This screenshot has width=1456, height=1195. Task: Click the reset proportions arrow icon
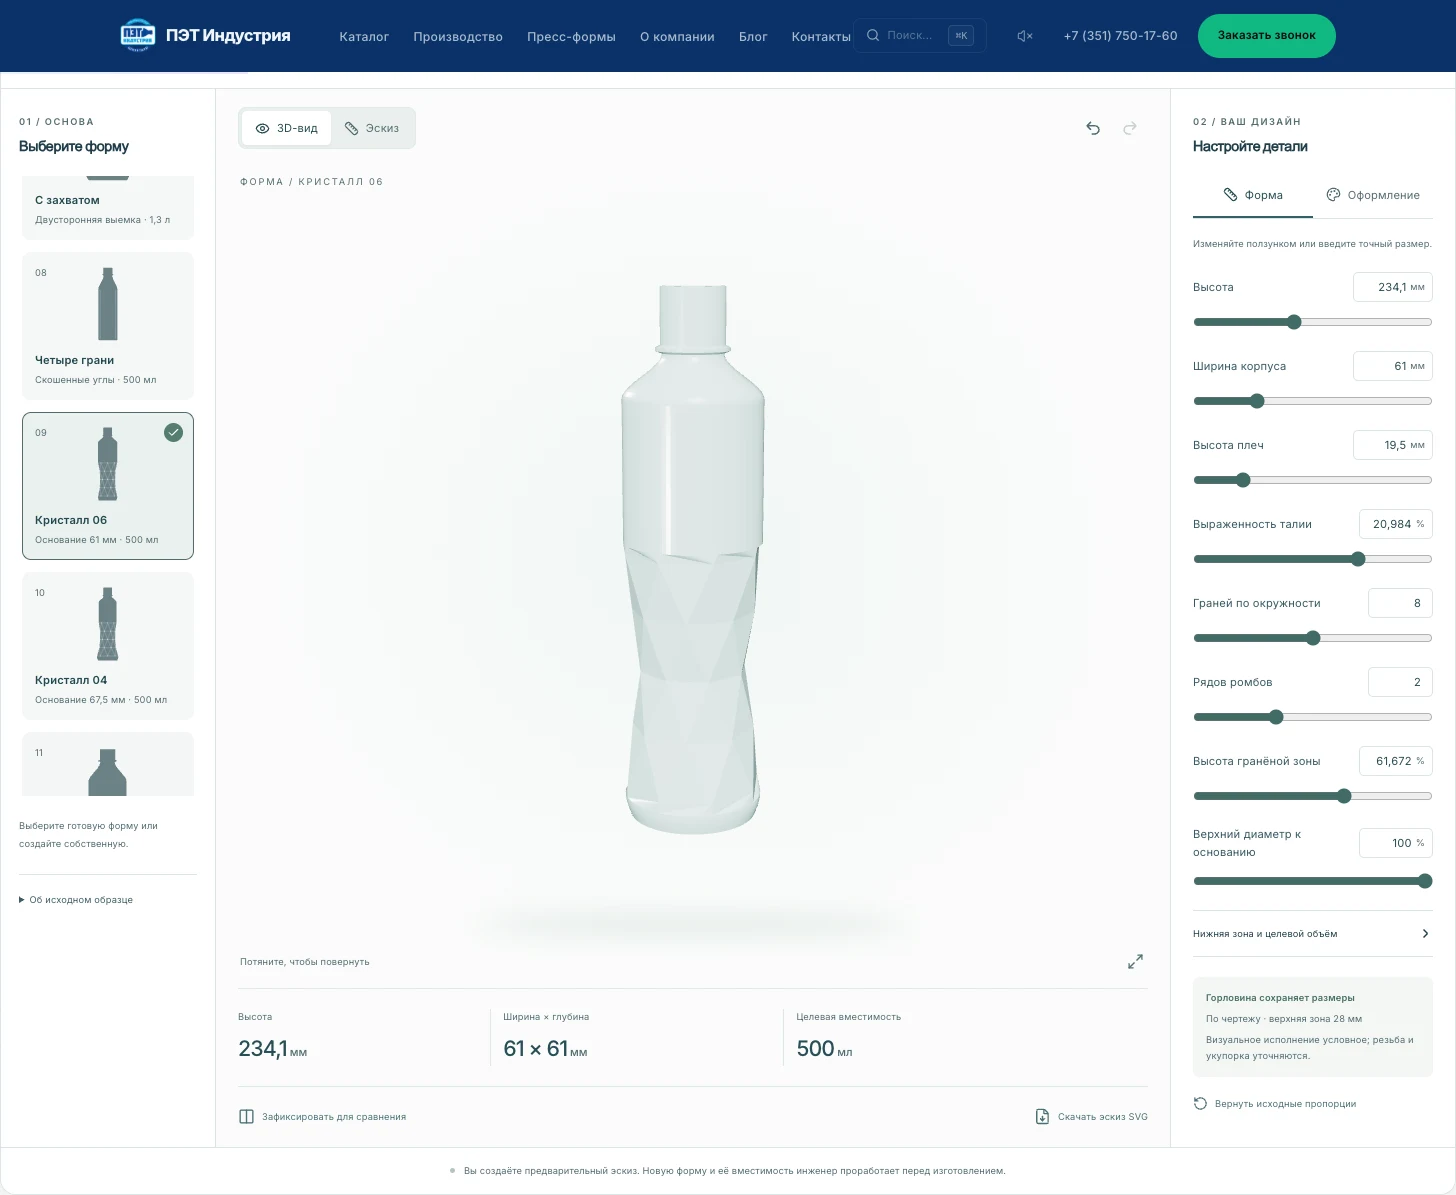(x=1200, y=1104)
